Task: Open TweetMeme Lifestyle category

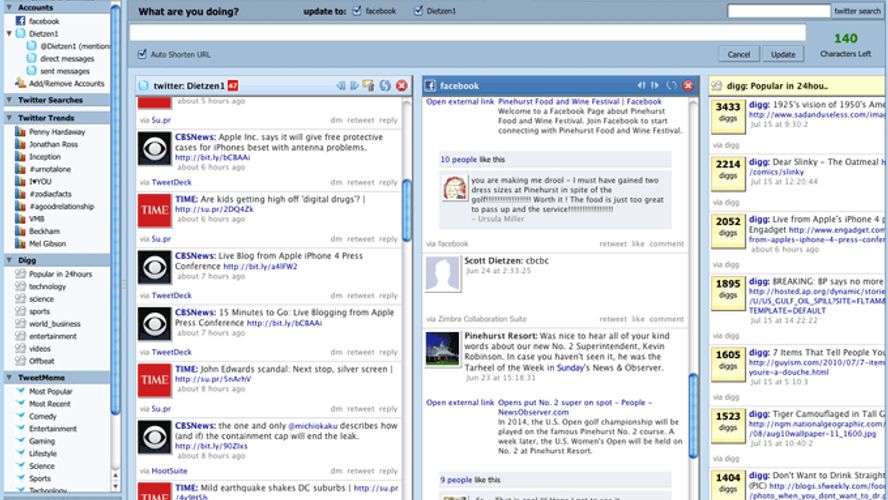Action: pos(42,454)
